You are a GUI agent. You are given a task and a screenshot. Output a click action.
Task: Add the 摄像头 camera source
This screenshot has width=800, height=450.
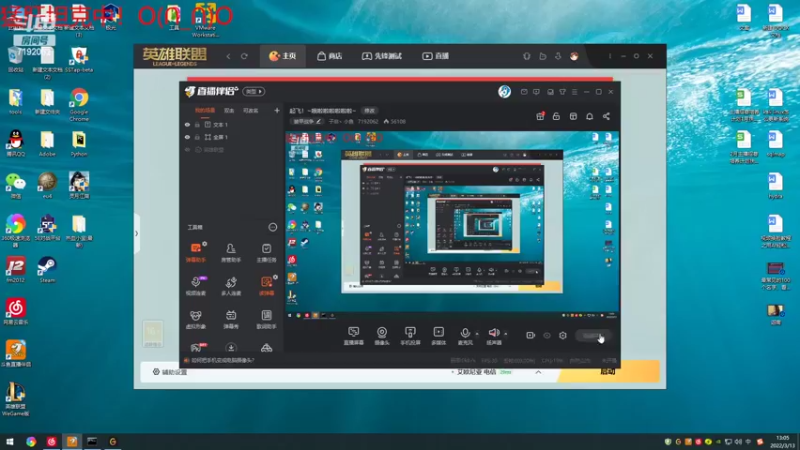click(382, 336)
